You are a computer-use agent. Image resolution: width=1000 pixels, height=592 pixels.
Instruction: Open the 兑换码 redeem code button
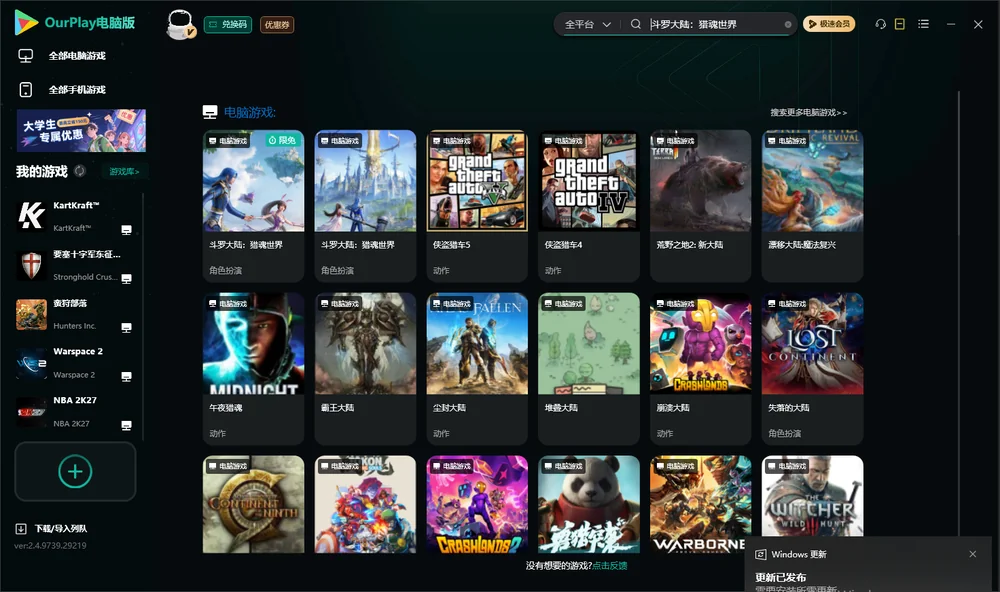point(228,25)
